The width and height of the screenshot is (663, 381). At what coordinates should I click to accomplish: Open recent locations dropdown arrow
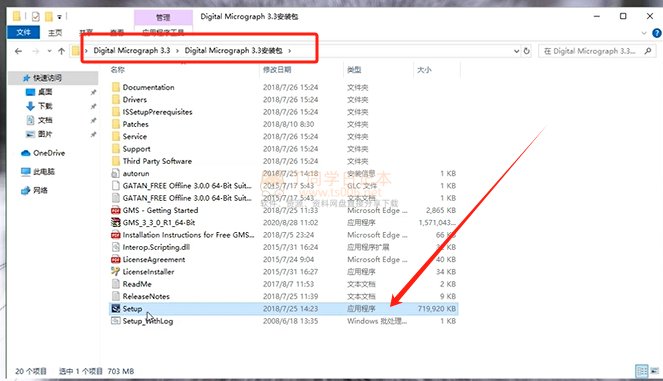49,51
